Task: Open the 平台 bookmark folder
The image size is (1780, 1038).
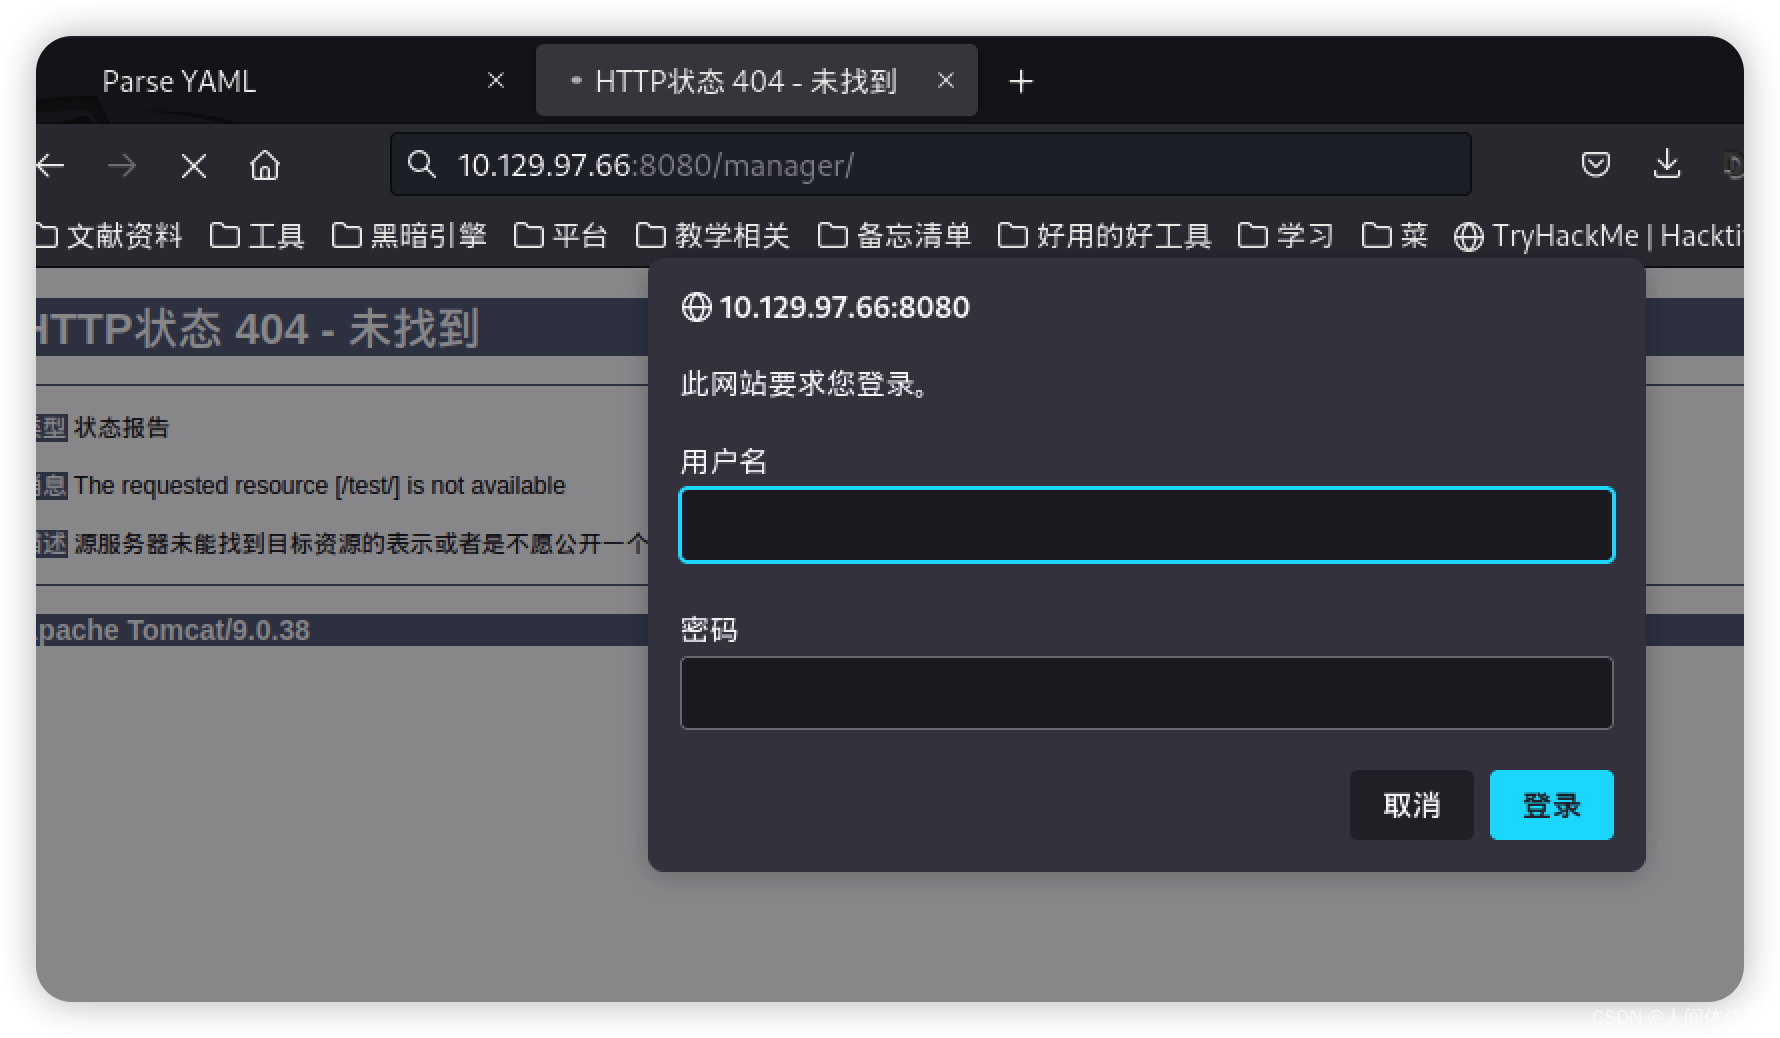Action: pyautogui.click(x=561, y=236)
